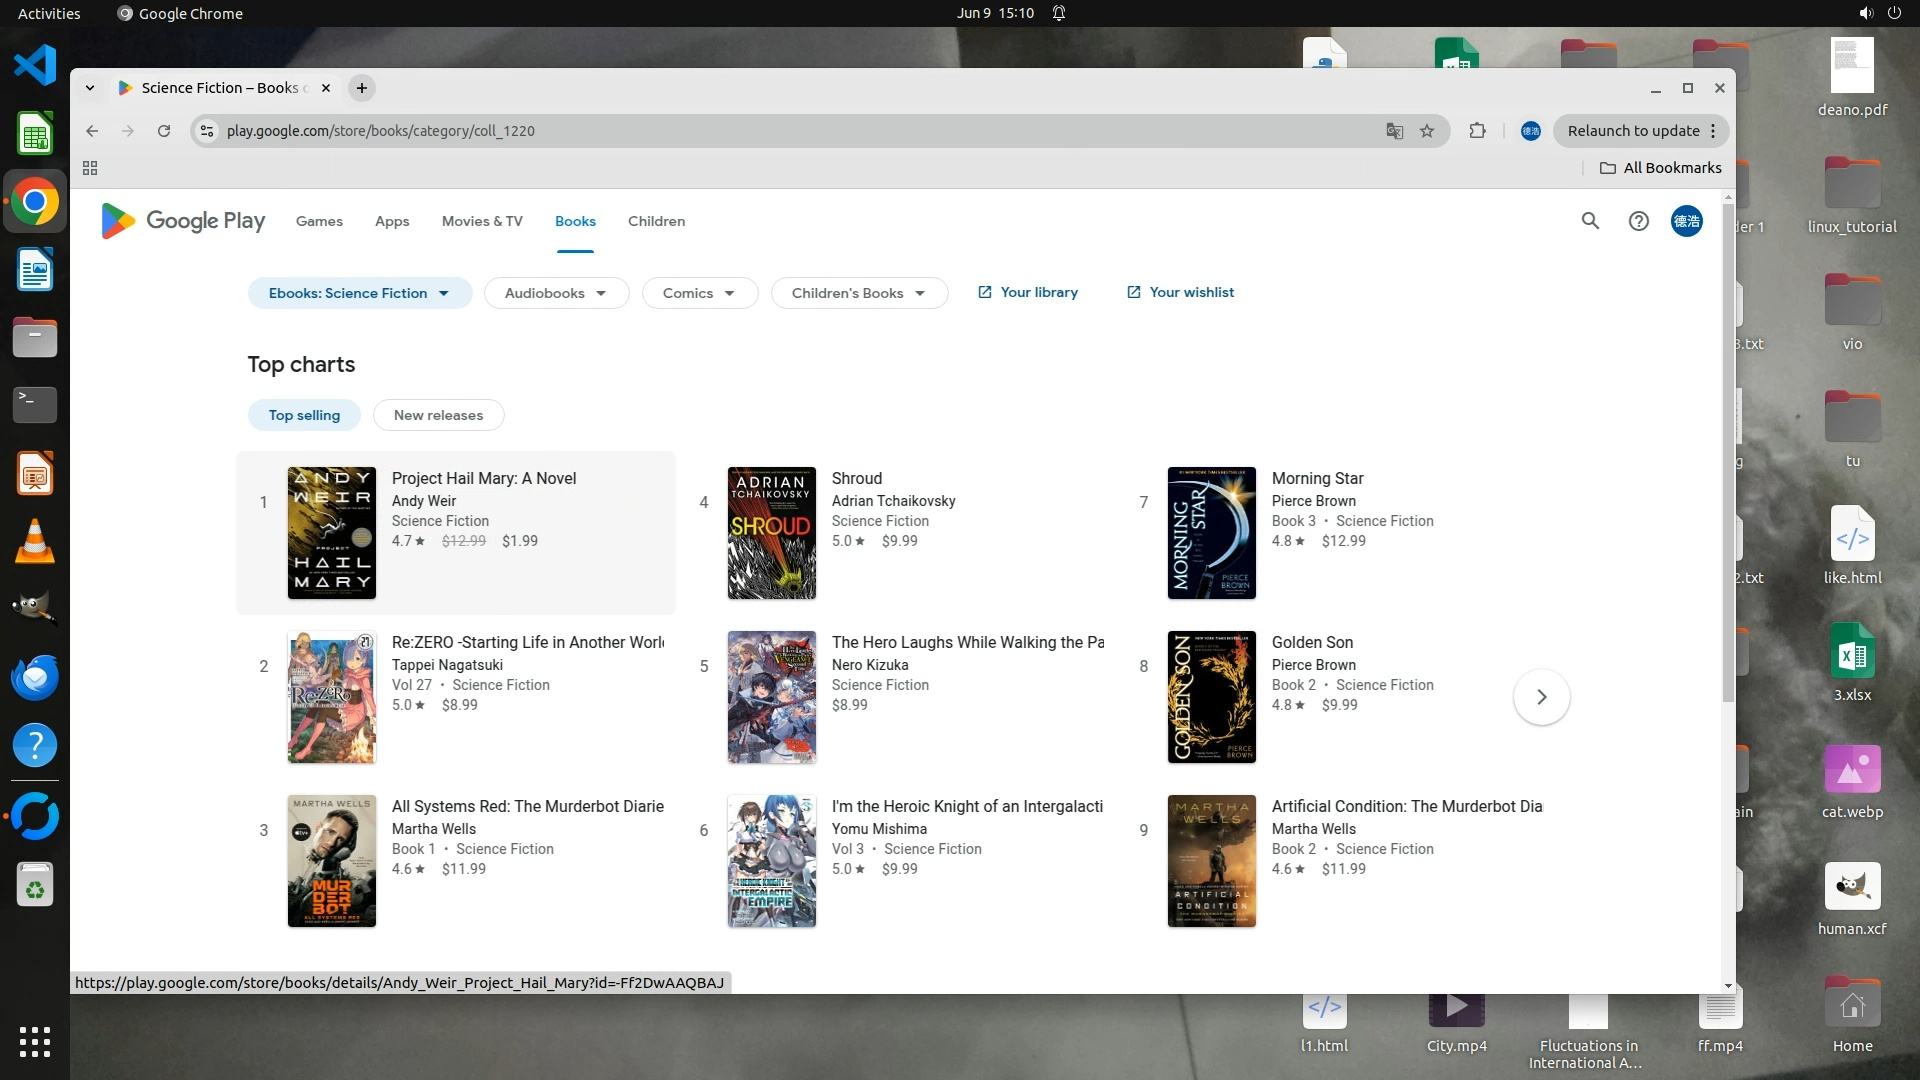
Task: Open the apps grid icon in bookmarks bar
Action: coord(90,168)
